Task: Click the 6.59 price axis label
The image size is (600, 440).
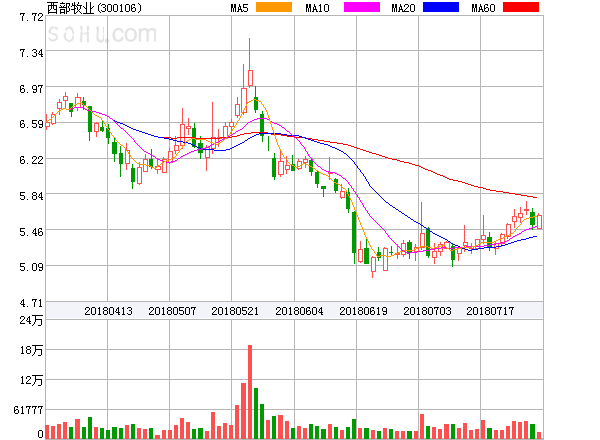Action: (31, 124)
